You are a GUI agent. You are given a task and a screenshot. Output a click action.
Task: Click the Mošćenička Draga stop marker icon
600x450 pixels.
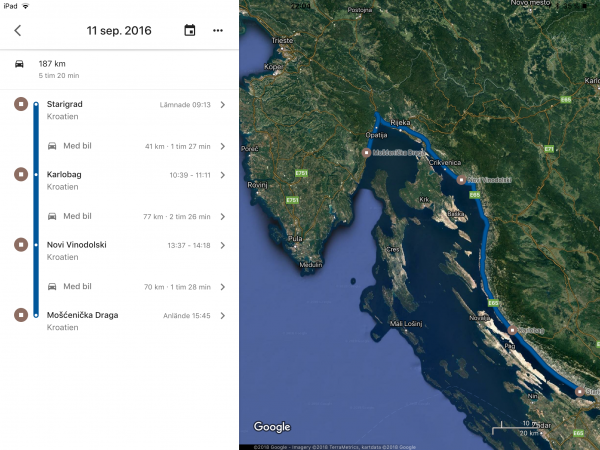point(20,315)
